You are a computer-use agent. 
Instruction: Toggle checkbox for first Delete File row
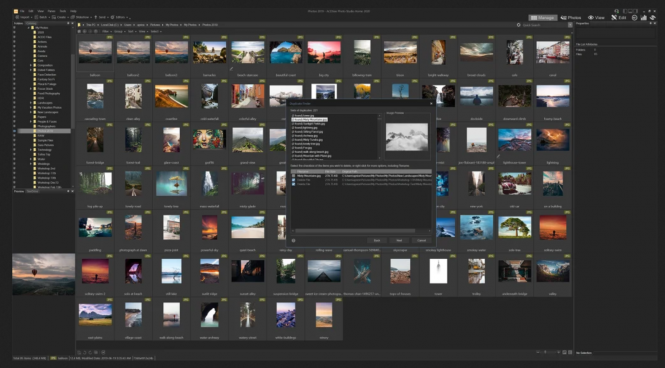coord(293,180)
